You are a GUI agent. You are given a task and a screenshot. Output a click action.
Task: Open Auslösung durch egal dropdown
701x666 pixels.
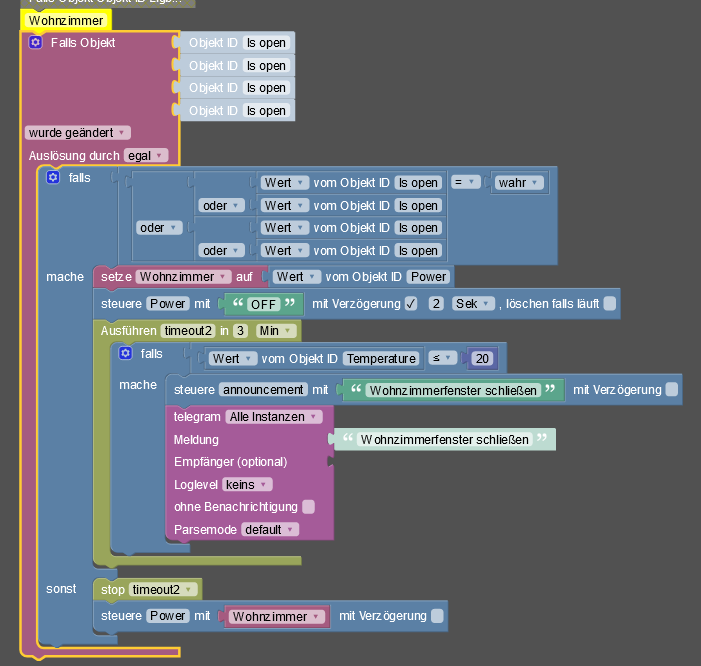(146, 156)
